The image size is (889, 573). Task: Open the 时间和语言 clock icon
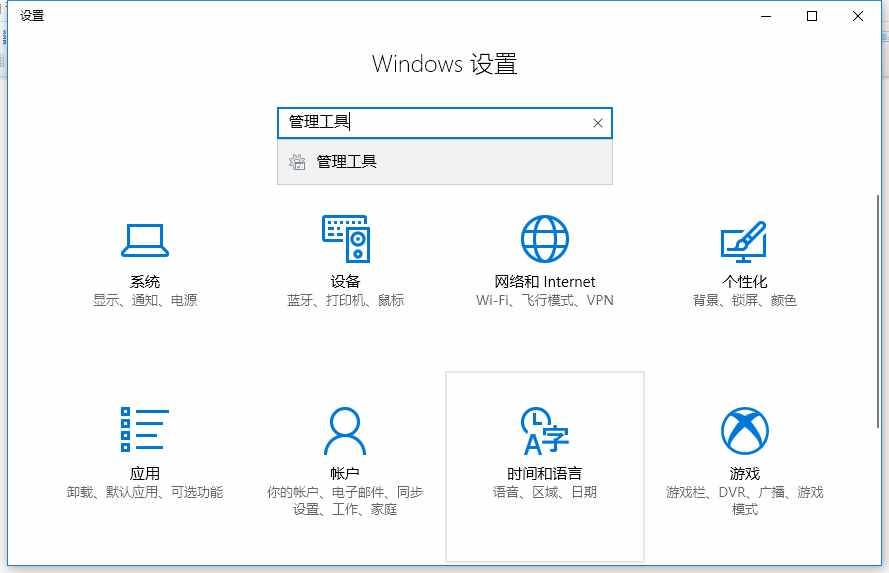point(545,431)
